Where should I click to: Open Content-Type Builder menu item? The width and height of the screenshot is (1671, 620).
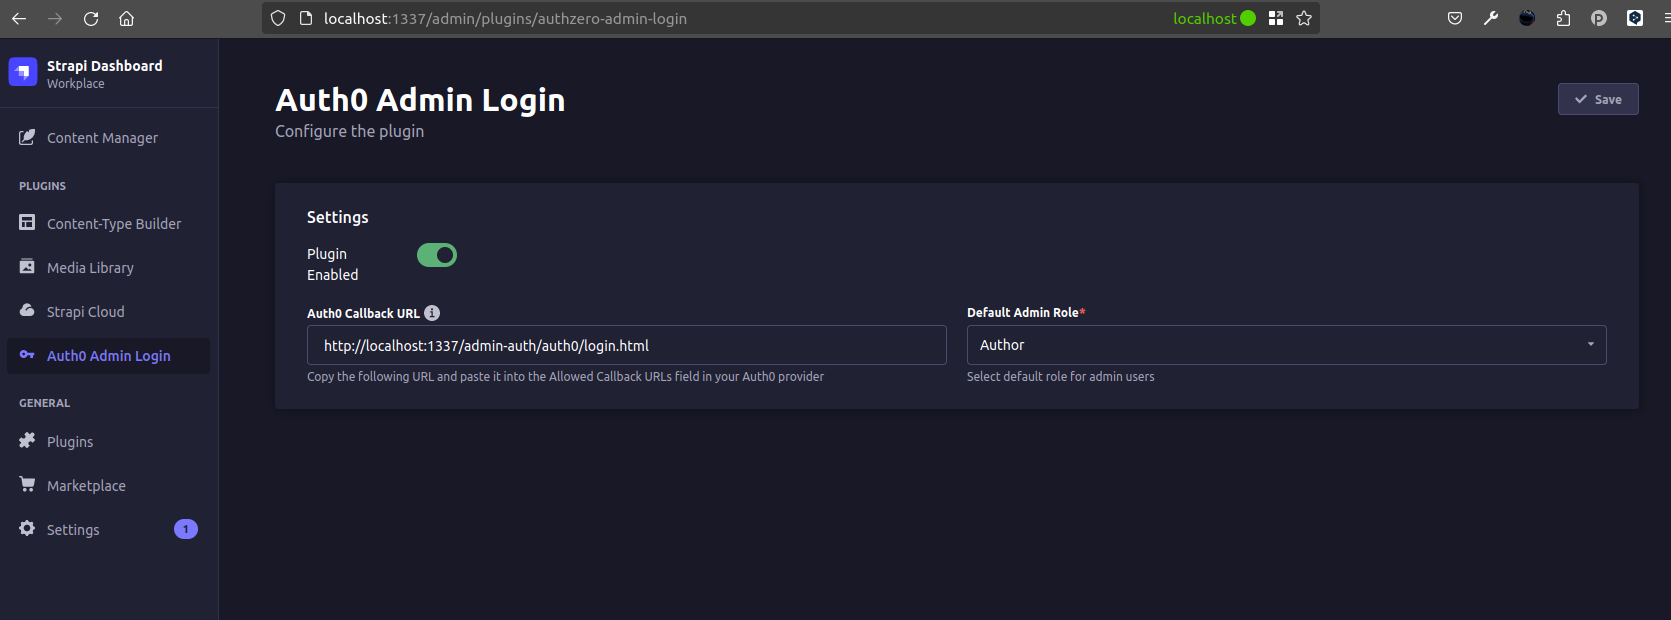109,224
